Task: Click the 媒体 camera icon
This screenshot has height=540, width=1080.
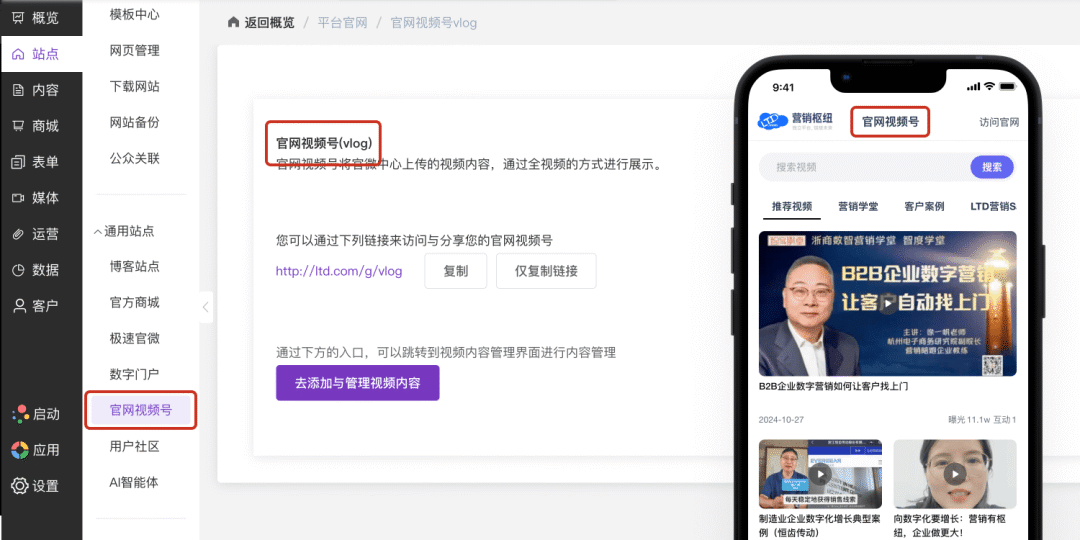Action: point(19,198)
